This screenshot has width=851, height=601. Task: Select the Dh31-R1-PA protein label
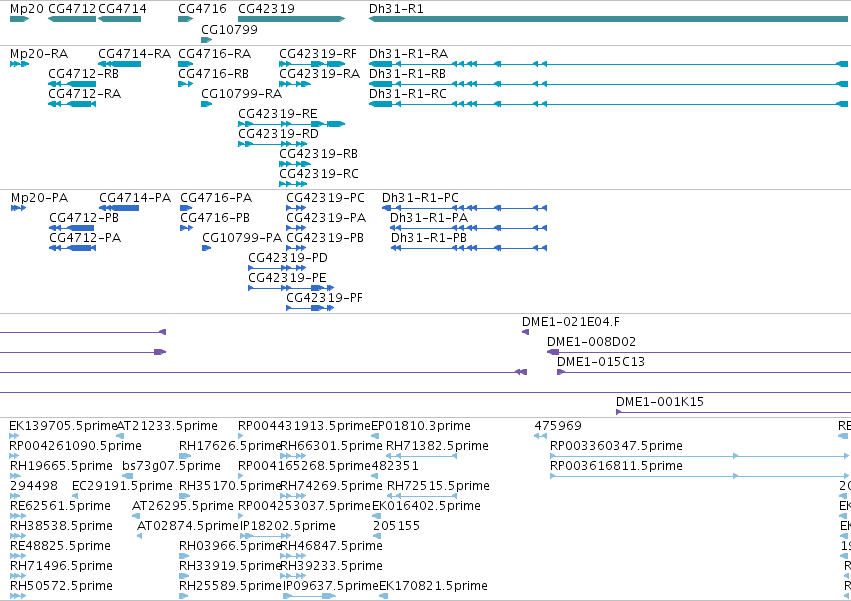[x=429, y=218]
